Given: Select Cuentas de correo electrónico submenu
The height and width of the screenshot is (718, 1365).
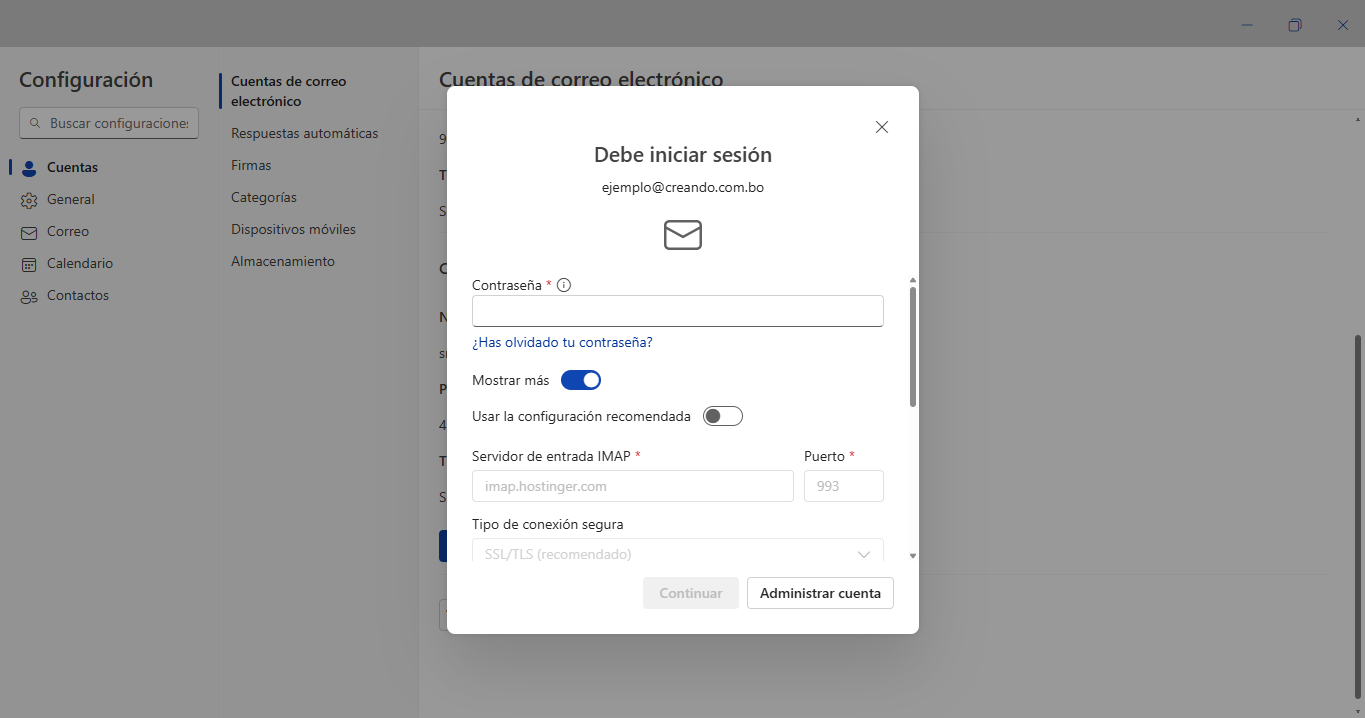Looking at the screenshot, I should (x=289, y=91).
